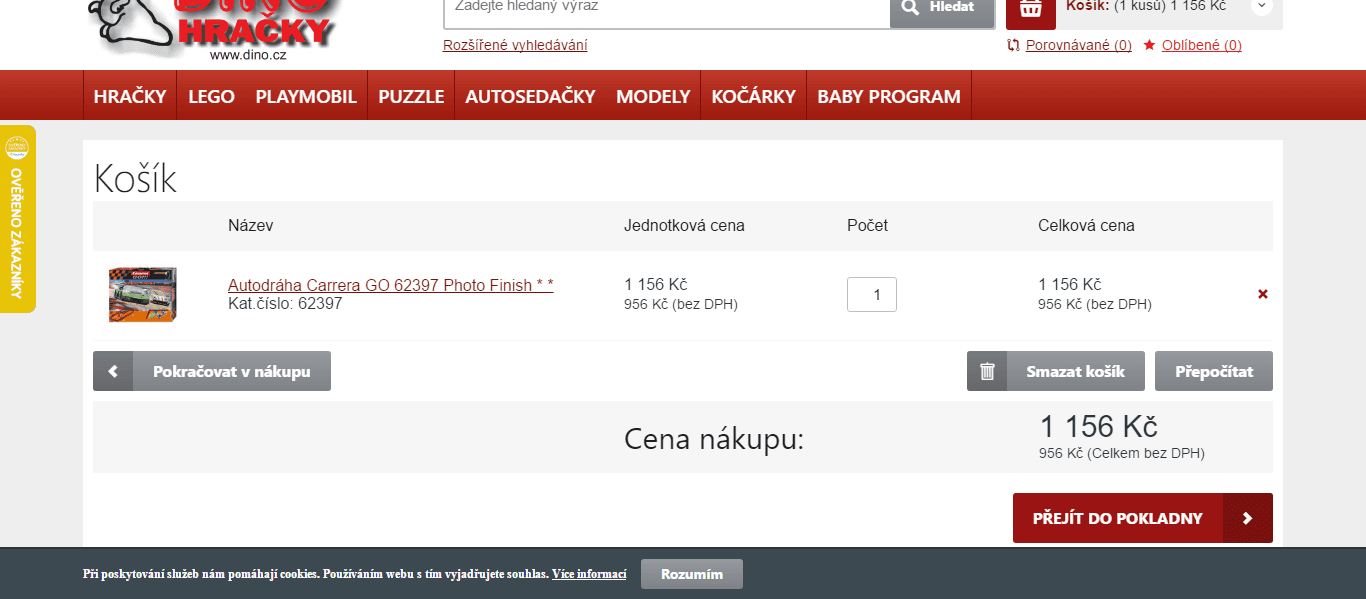This screenshot has height=599, width=1366.
Task: Click Pokračovat v nákupu button label
Action: tap(232, 371)
